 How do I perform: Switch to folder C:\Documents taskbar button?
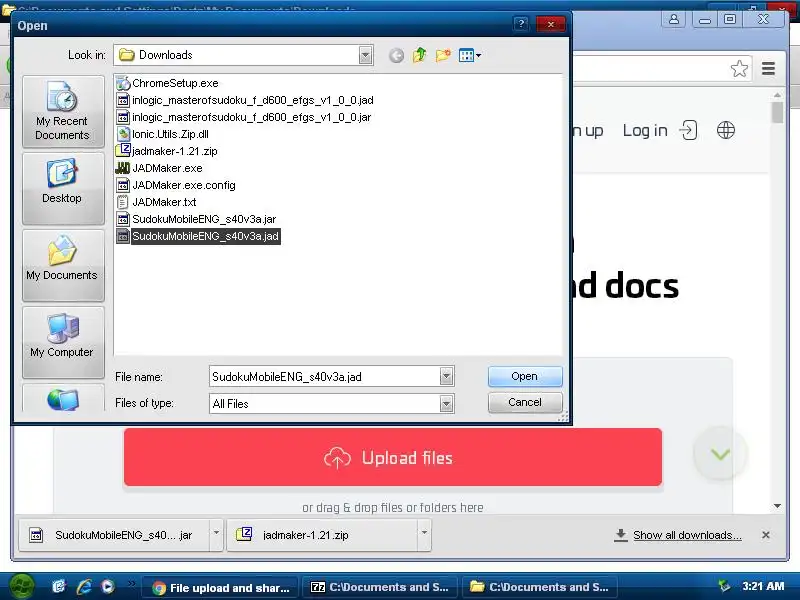pyautogui.click(x=539, y=587)
